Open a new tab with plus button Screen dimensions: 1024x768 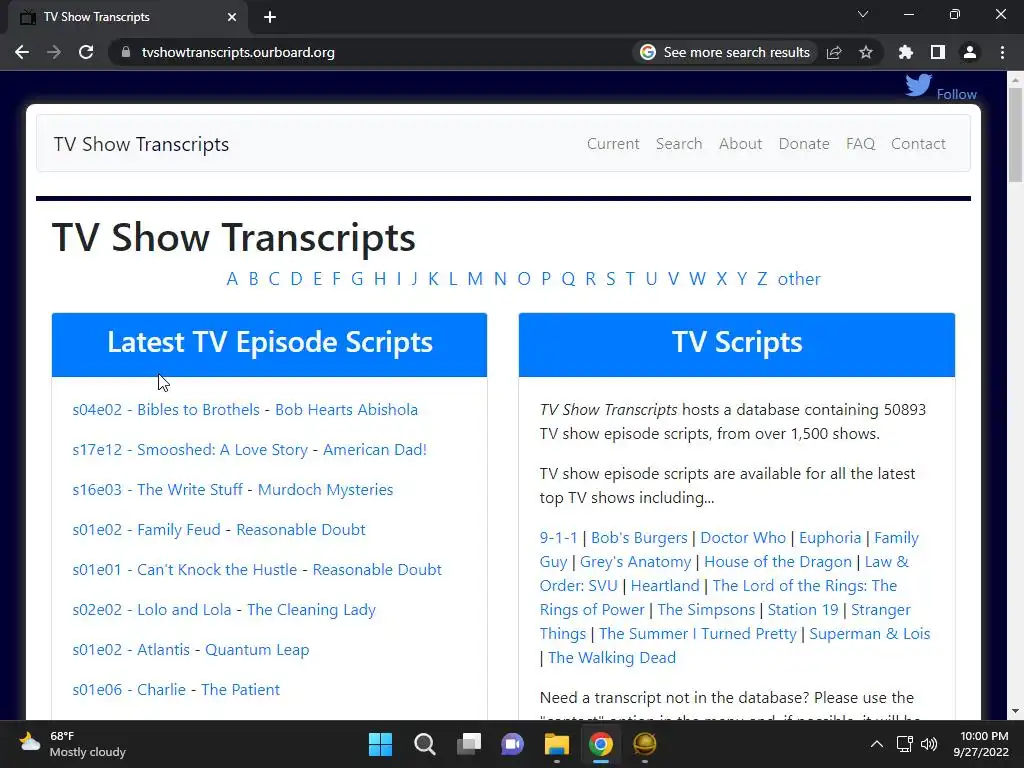270,17
